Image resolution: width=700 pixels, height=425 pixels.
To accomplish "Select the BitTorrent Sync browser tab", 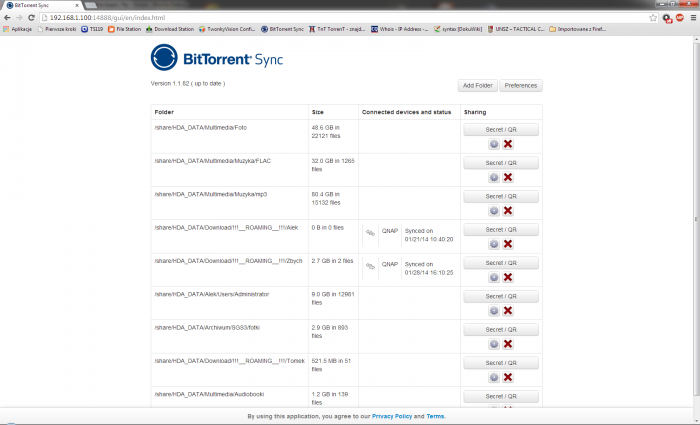I will (41, 5).
